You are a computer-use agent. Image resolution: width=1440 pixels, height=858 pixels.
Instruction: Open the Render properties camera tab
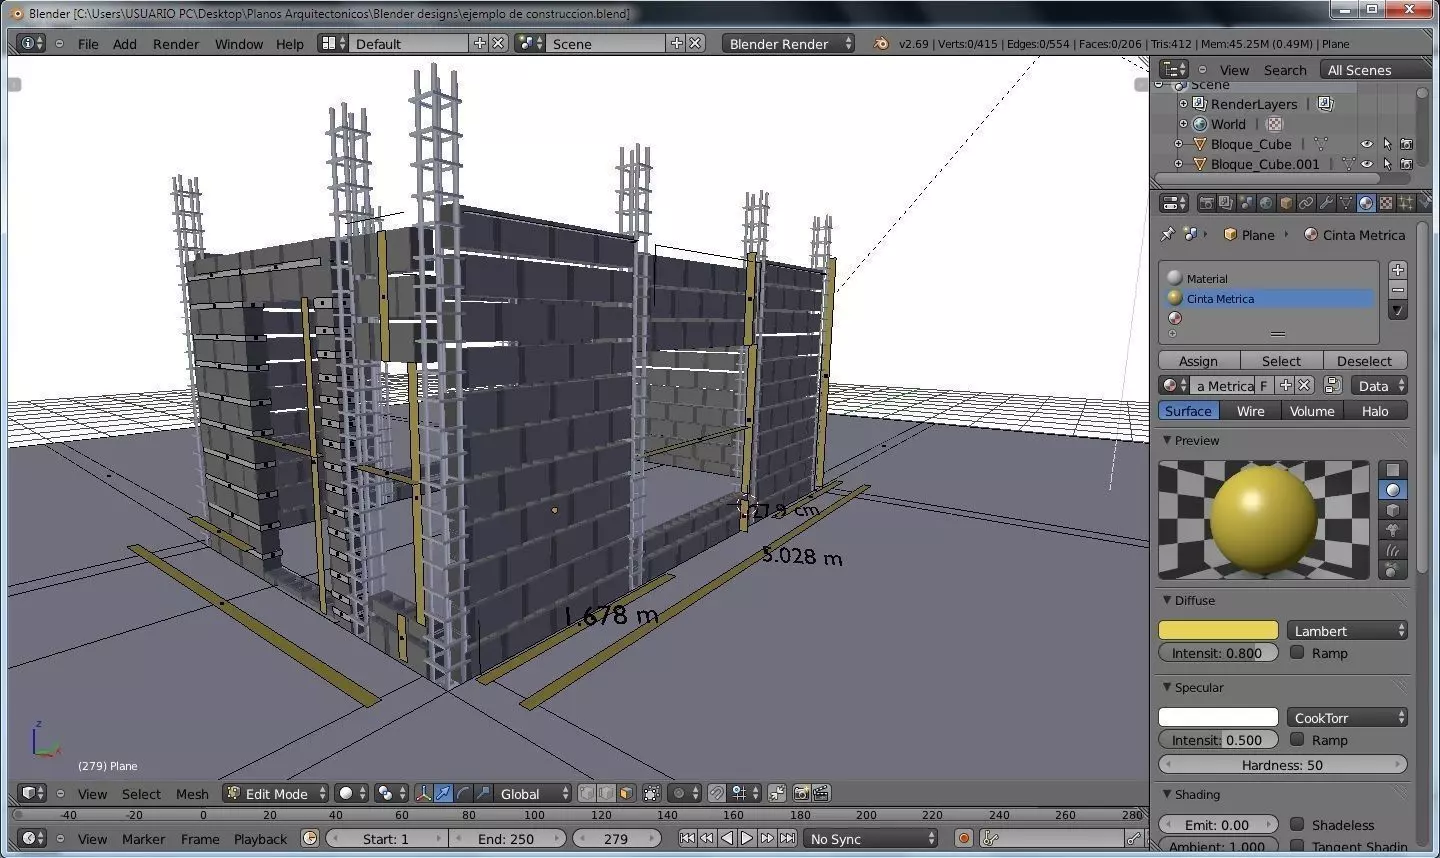click(1206, 203)
